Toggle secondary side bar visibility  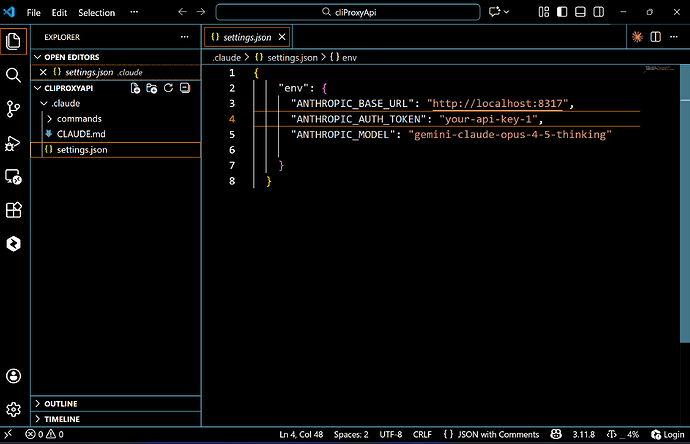pos(598,12)
